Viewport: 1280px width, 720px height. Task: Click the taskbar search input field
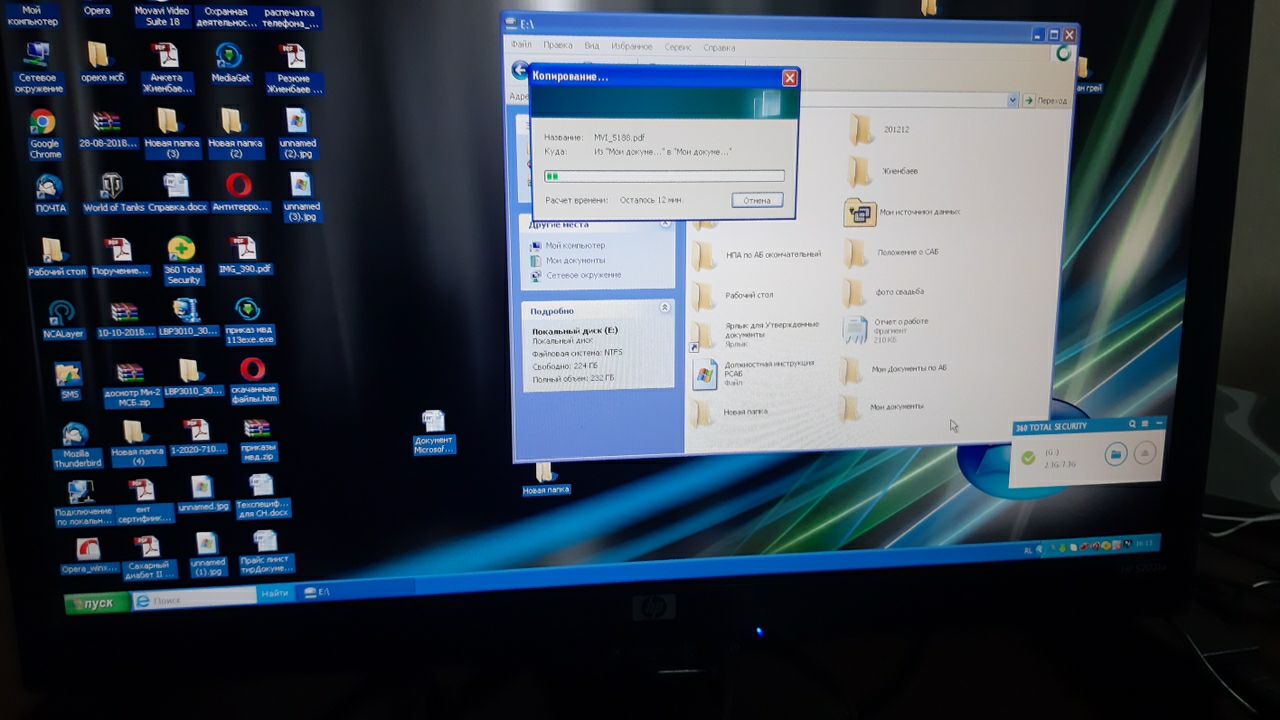coord(195,597)
